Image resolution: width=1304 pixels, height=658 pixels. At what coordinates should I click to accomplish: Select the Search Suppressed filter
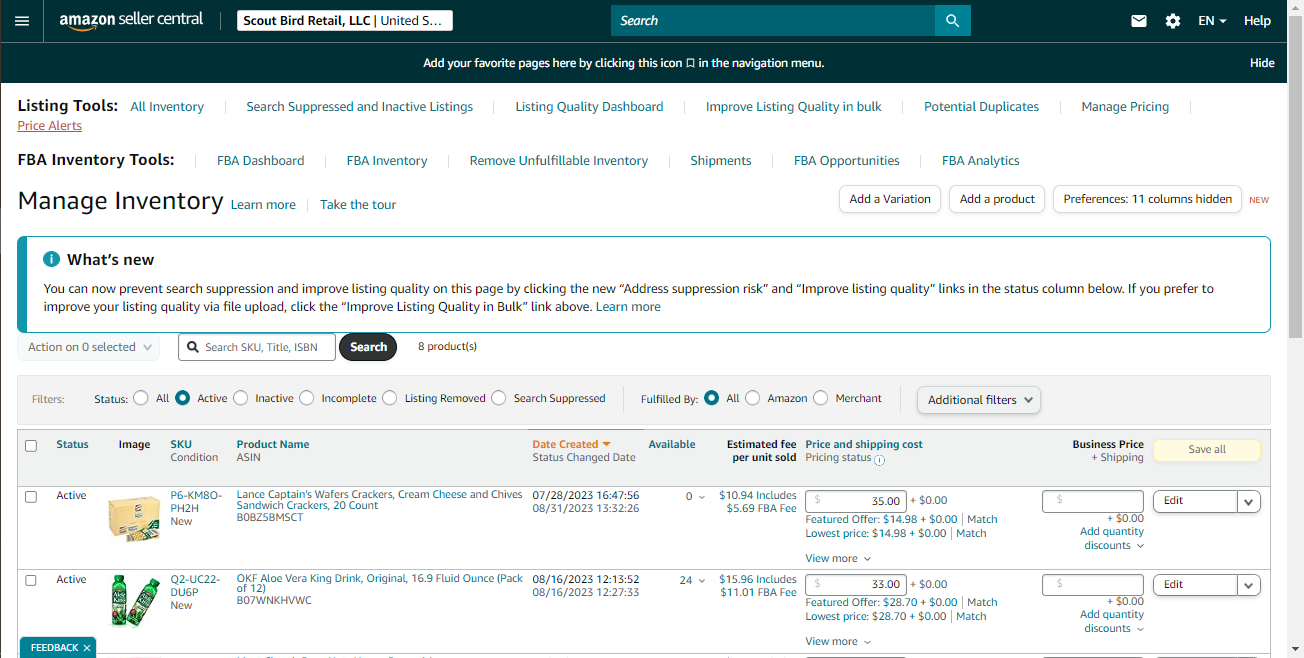(x=499, y=398)
